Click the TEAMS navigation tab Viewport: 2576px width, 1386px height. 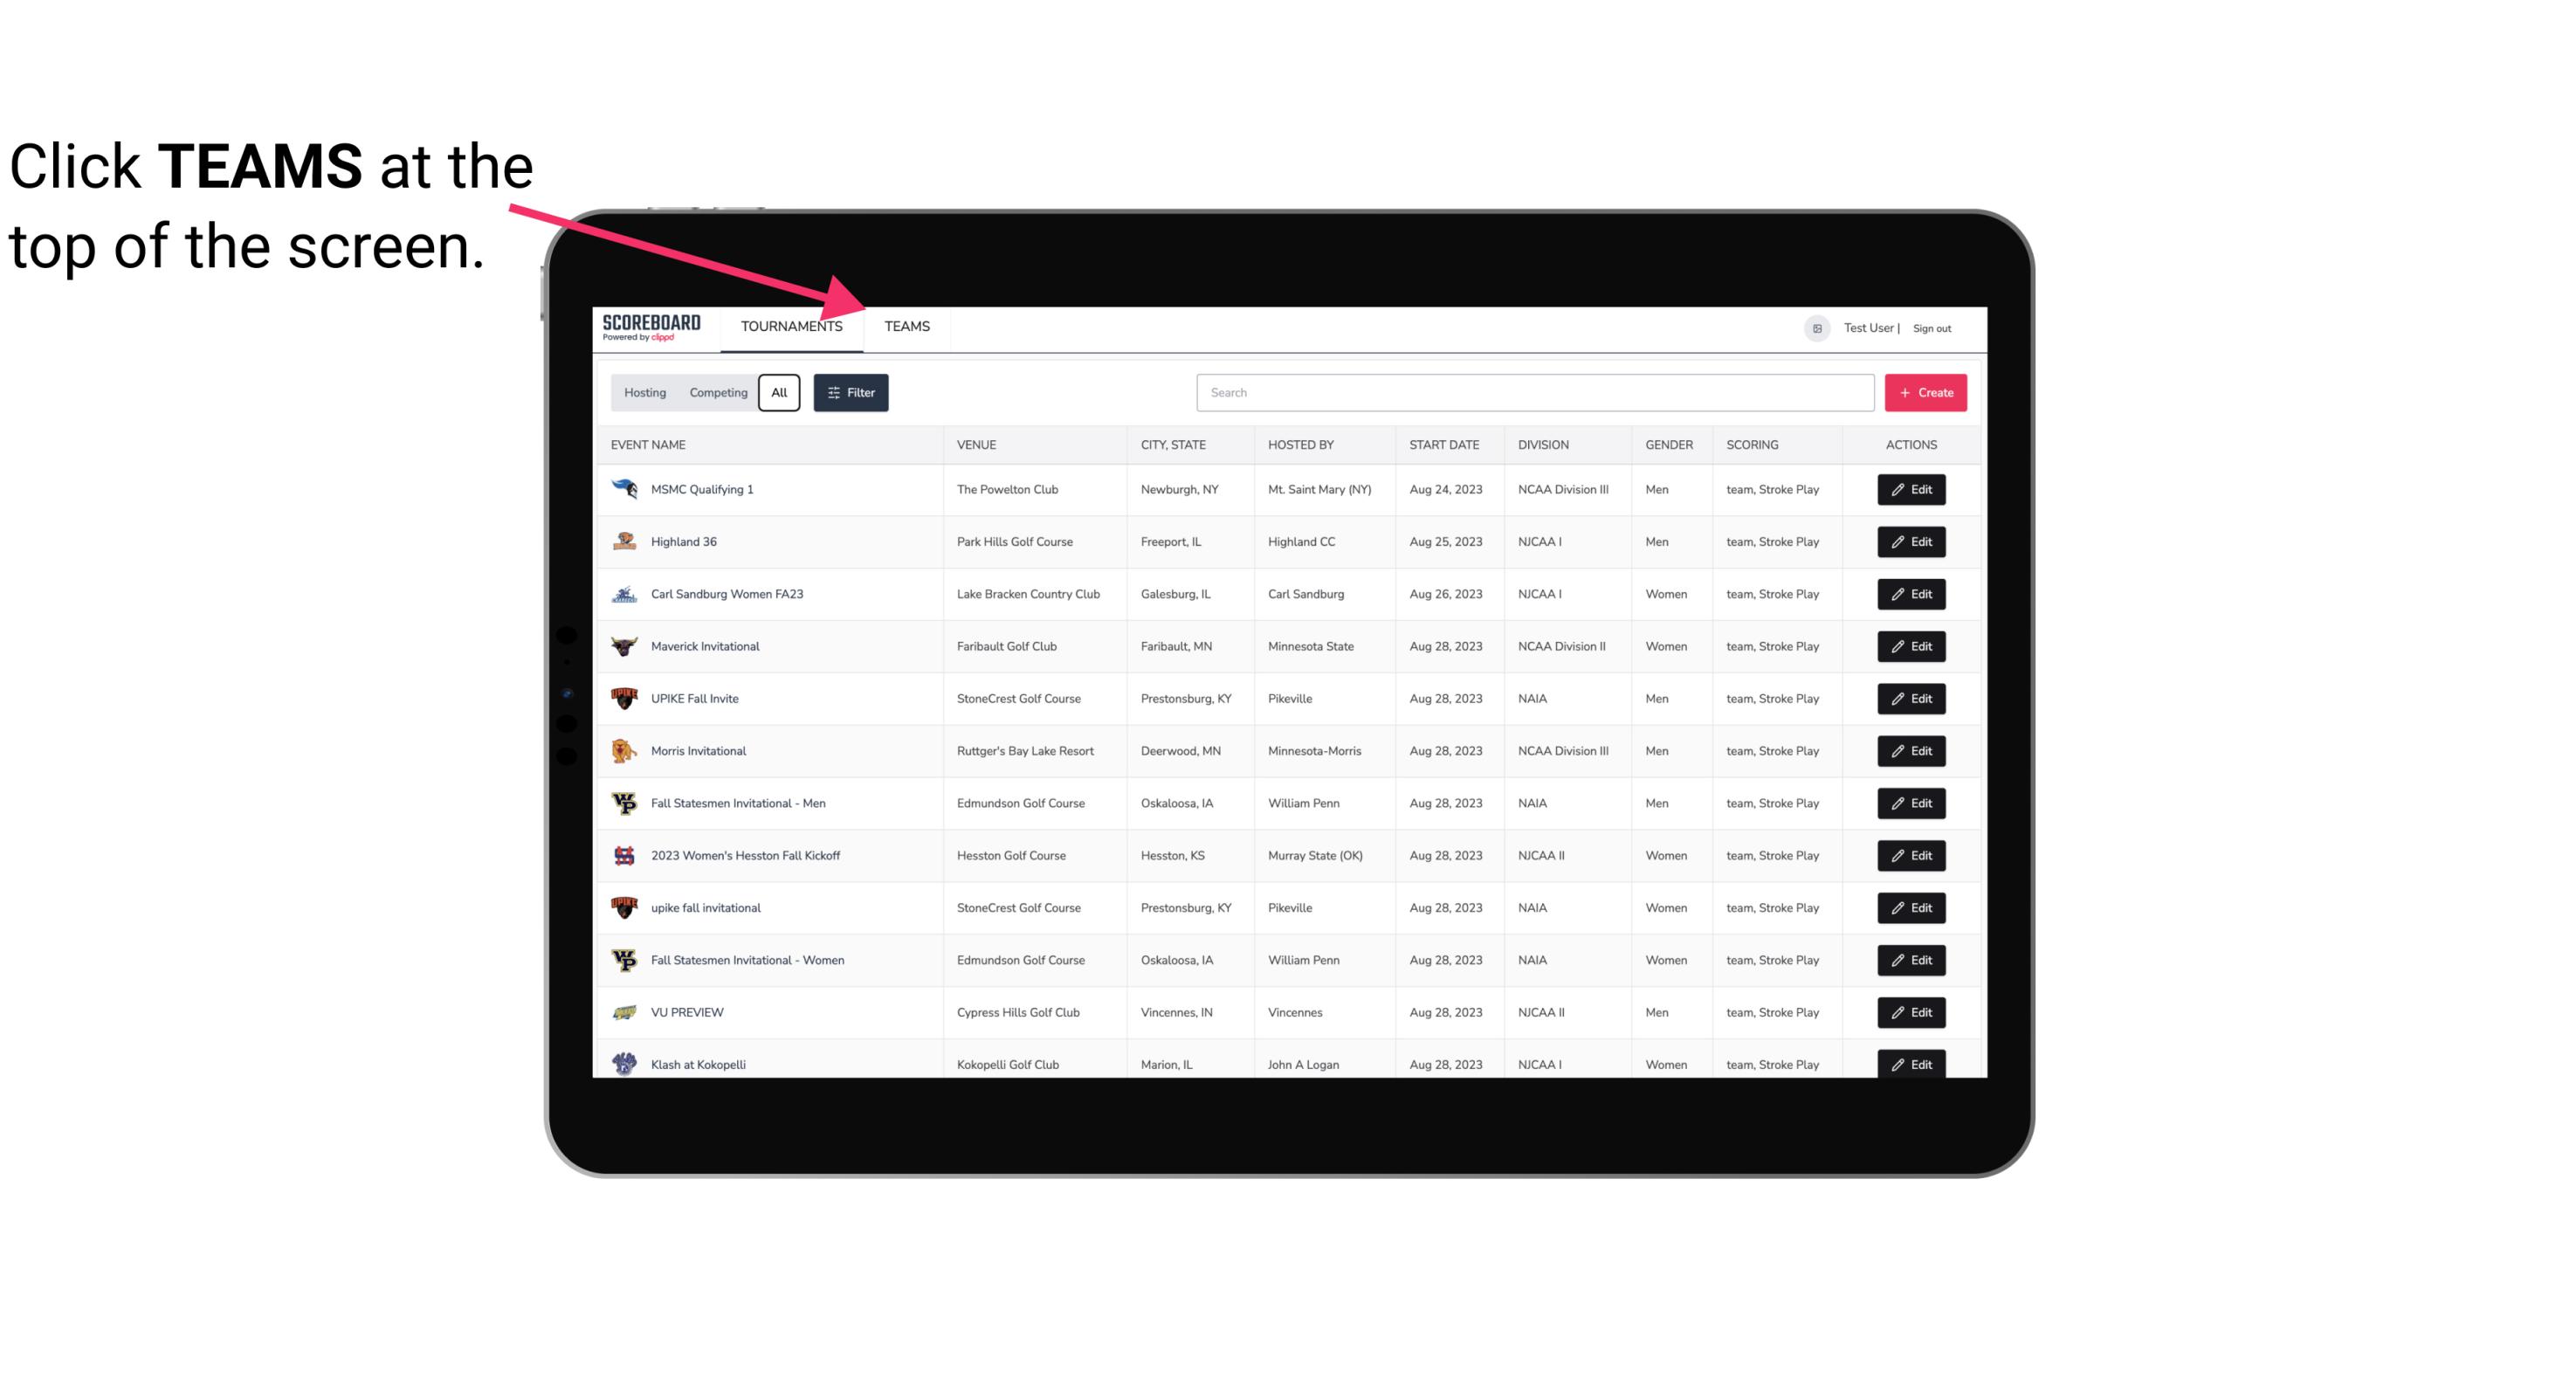907,326
